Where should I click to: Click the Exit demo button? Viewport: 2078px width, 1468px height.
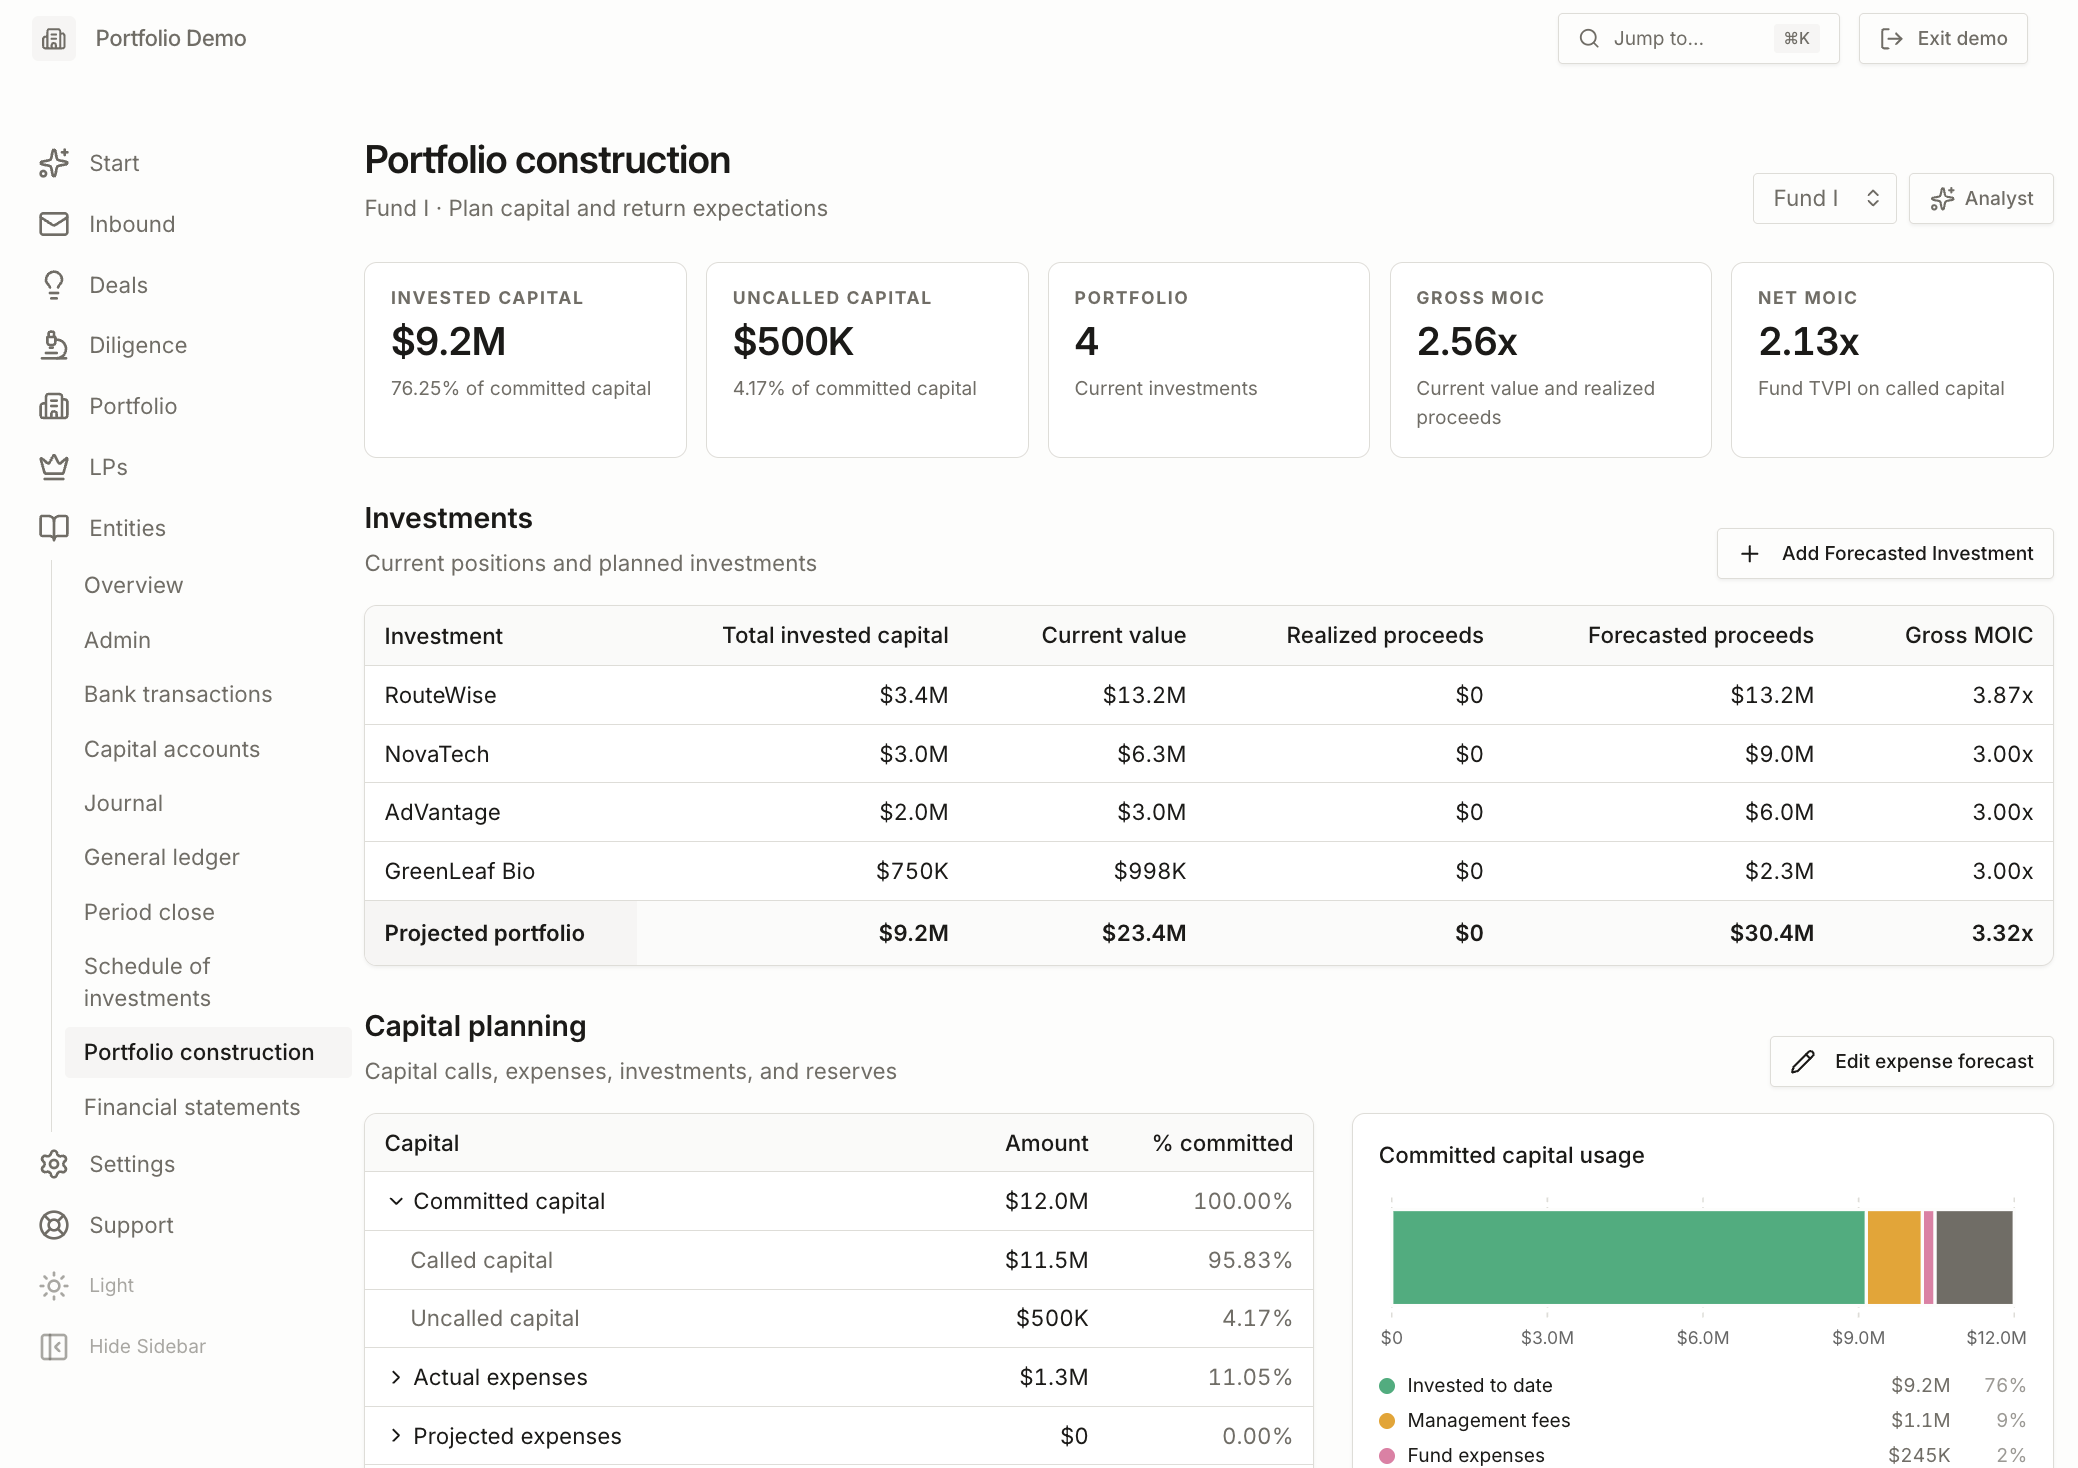point(1943,38)
